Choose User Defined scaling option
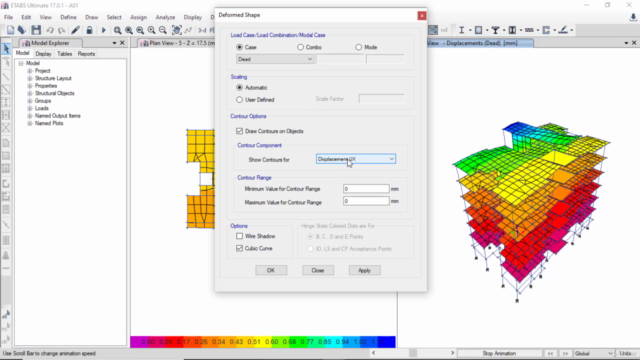Screen dimensions: 640x360 240,100
